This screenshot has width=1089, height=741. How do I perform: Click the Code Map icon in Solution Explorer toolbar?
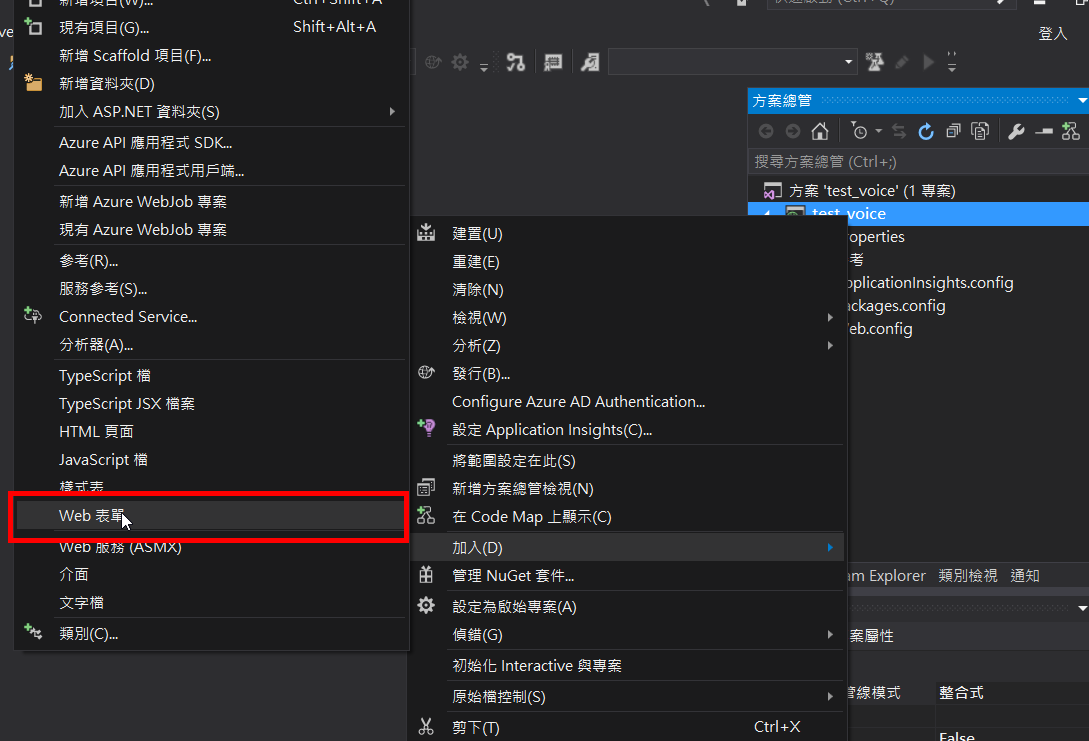(x=1071, y=131)
